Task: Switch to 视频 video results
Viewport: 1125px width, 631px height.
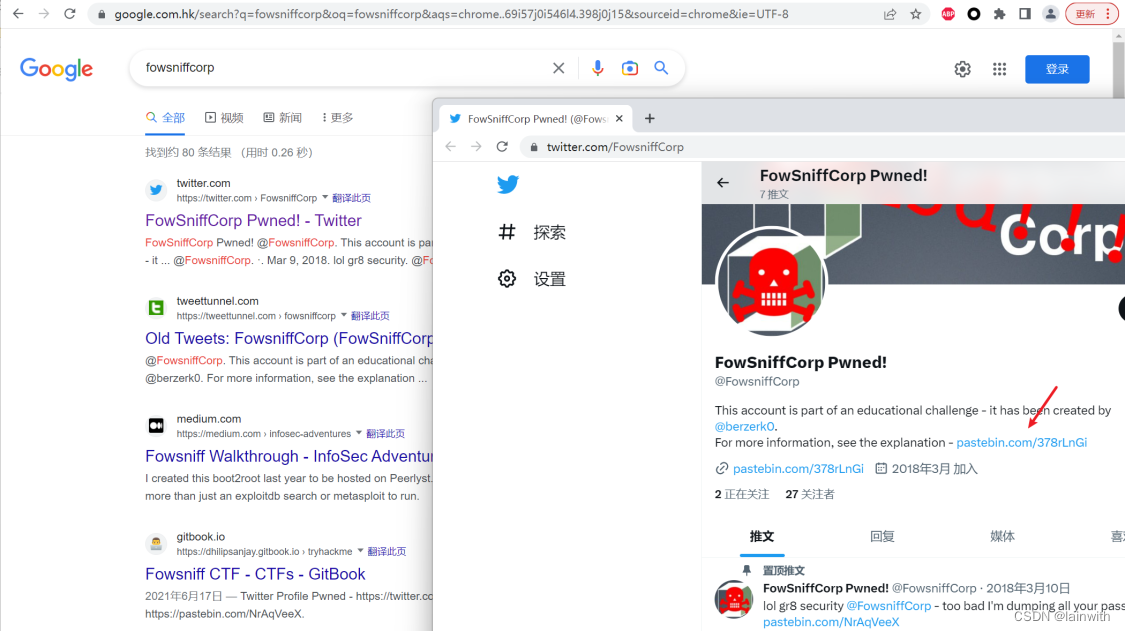Action: (x=224, y=118)
